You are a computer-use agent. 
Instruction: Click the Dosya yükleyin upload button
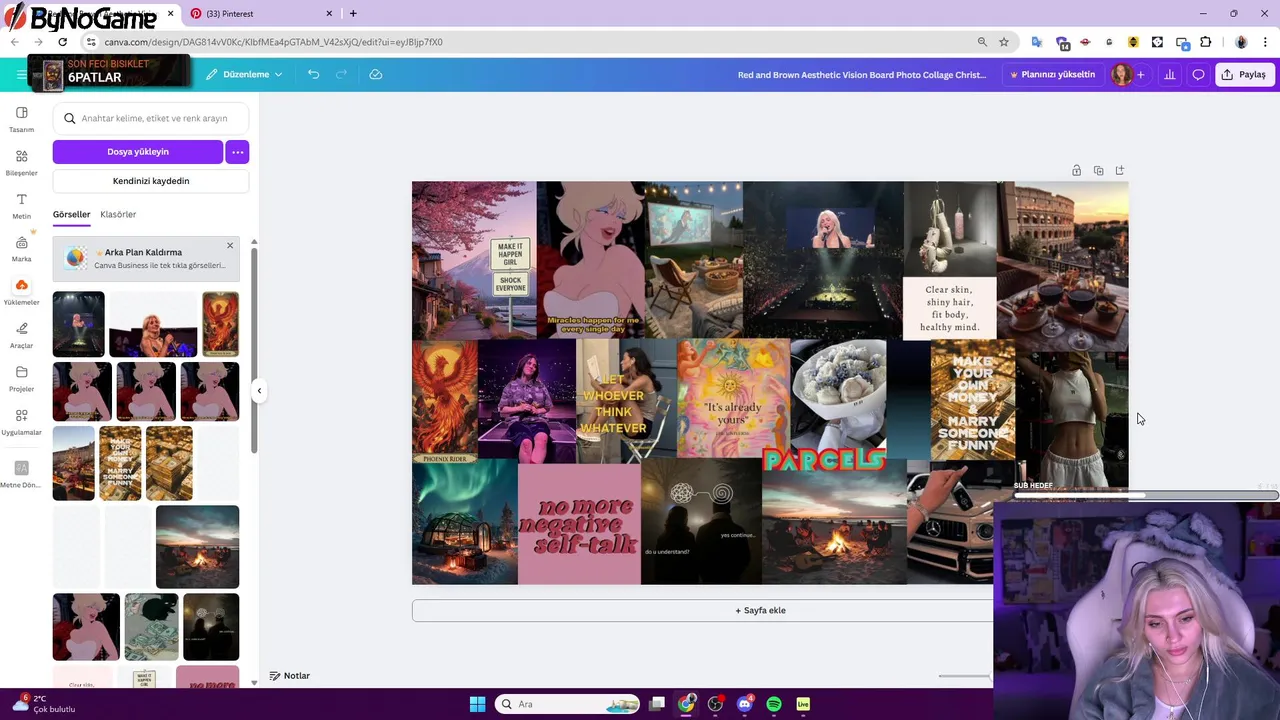(x=138, y=152)
